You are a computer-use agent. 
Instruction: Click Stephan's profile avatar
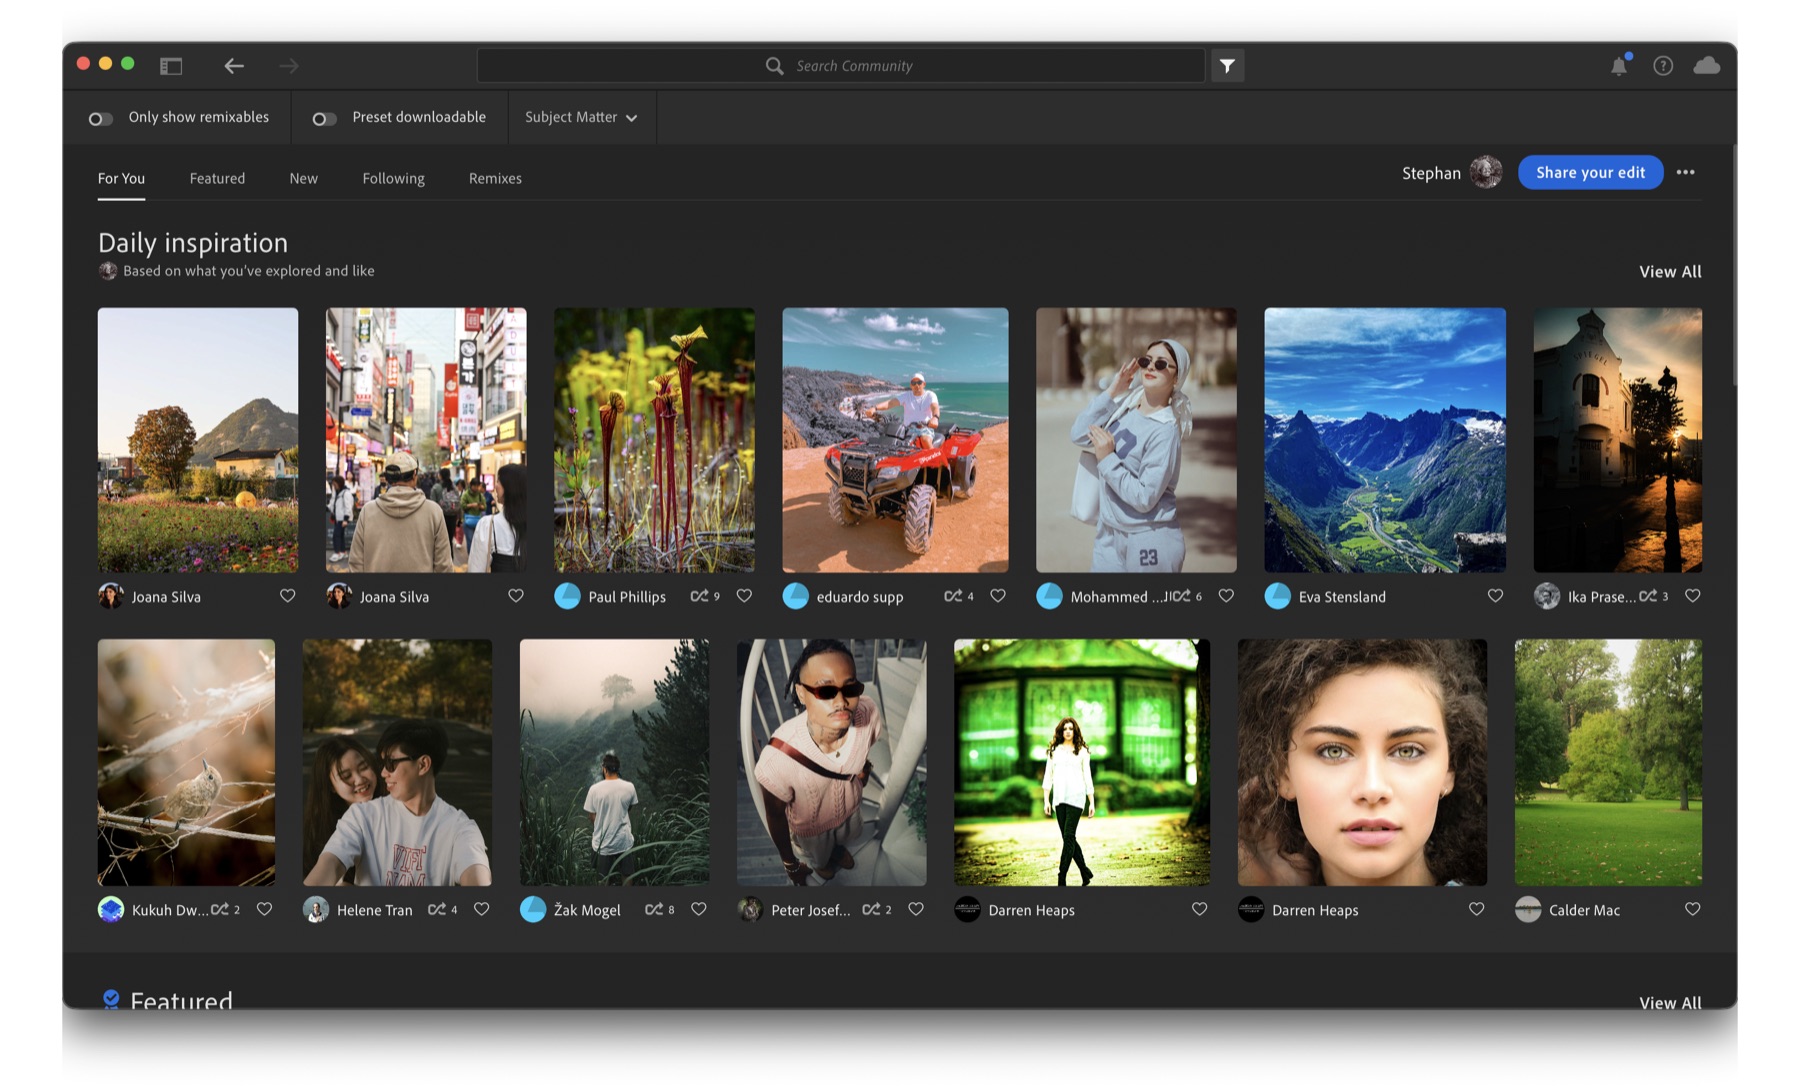pyautogui.click(x=1486, y=172)
